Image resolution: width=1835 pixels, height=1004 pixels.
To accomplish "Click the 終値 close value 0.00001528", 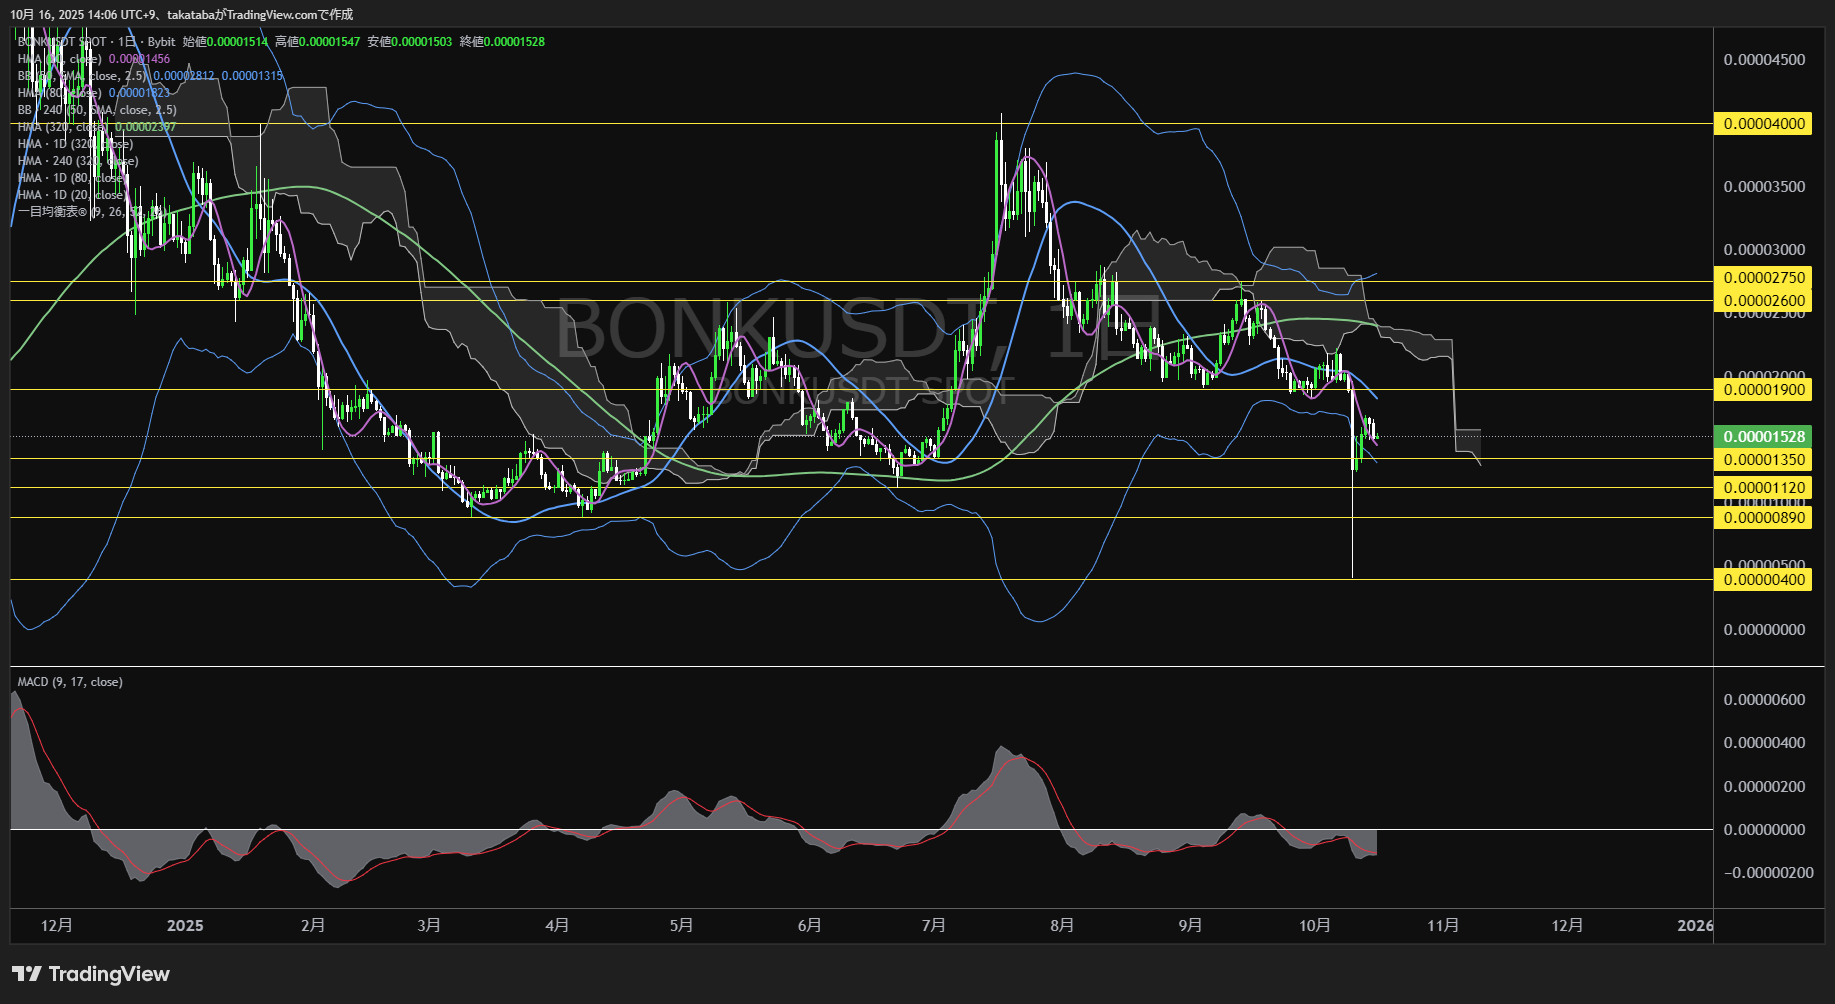I will click(514, 42).
